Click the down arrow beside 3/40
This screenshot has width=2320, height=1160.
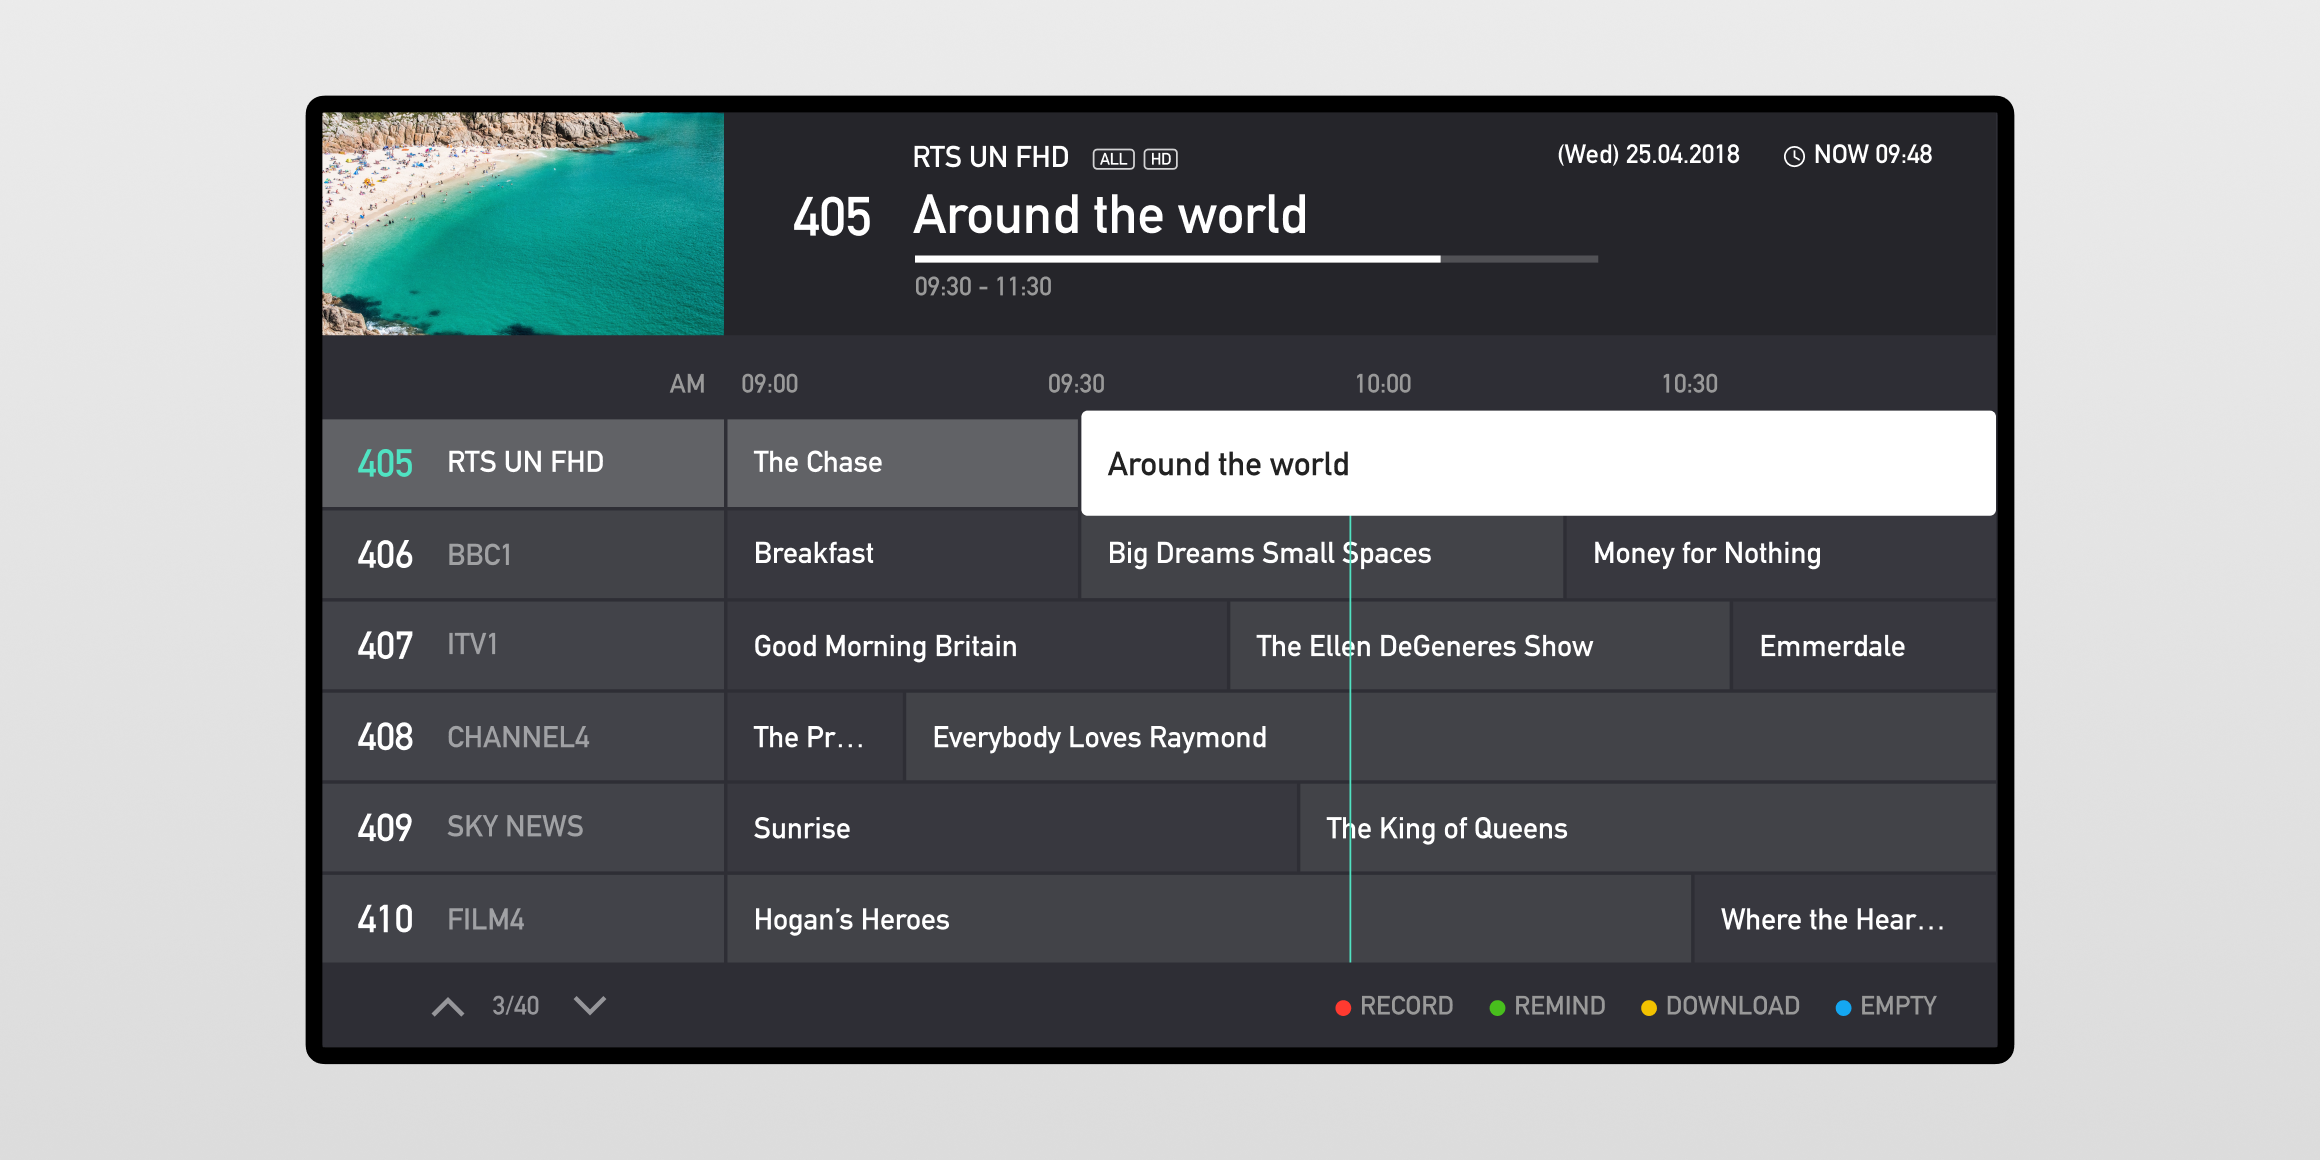click(589, 1006)
